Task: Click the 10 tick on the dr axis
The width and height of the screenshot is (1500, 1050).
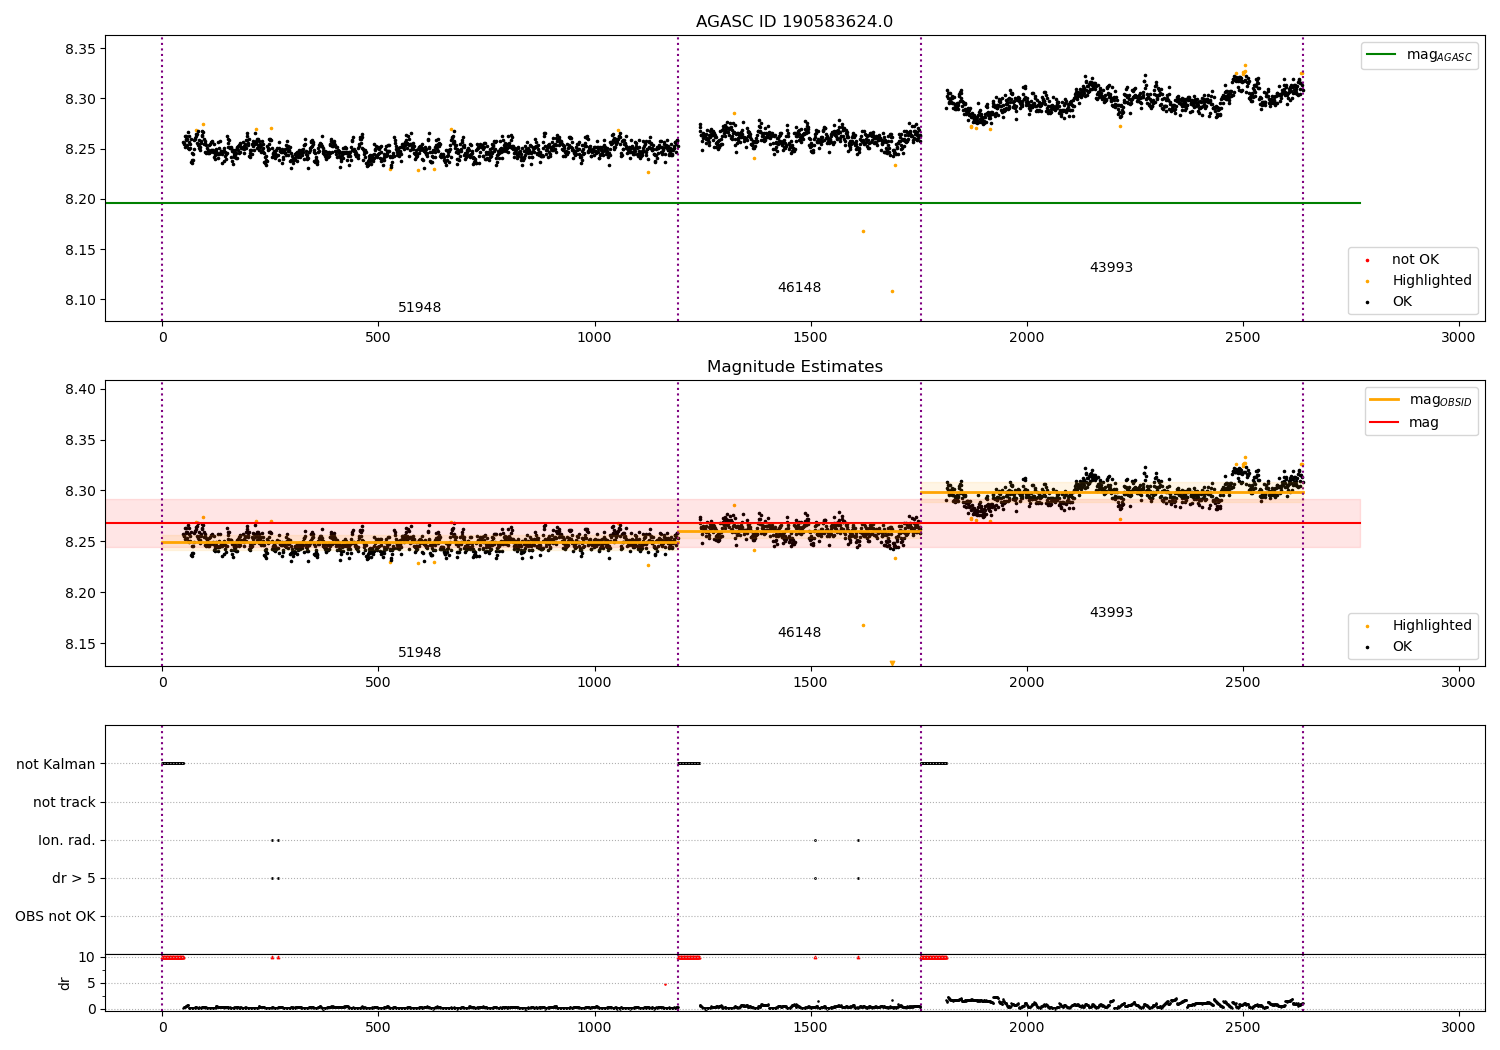Action: tap(87, 958)
